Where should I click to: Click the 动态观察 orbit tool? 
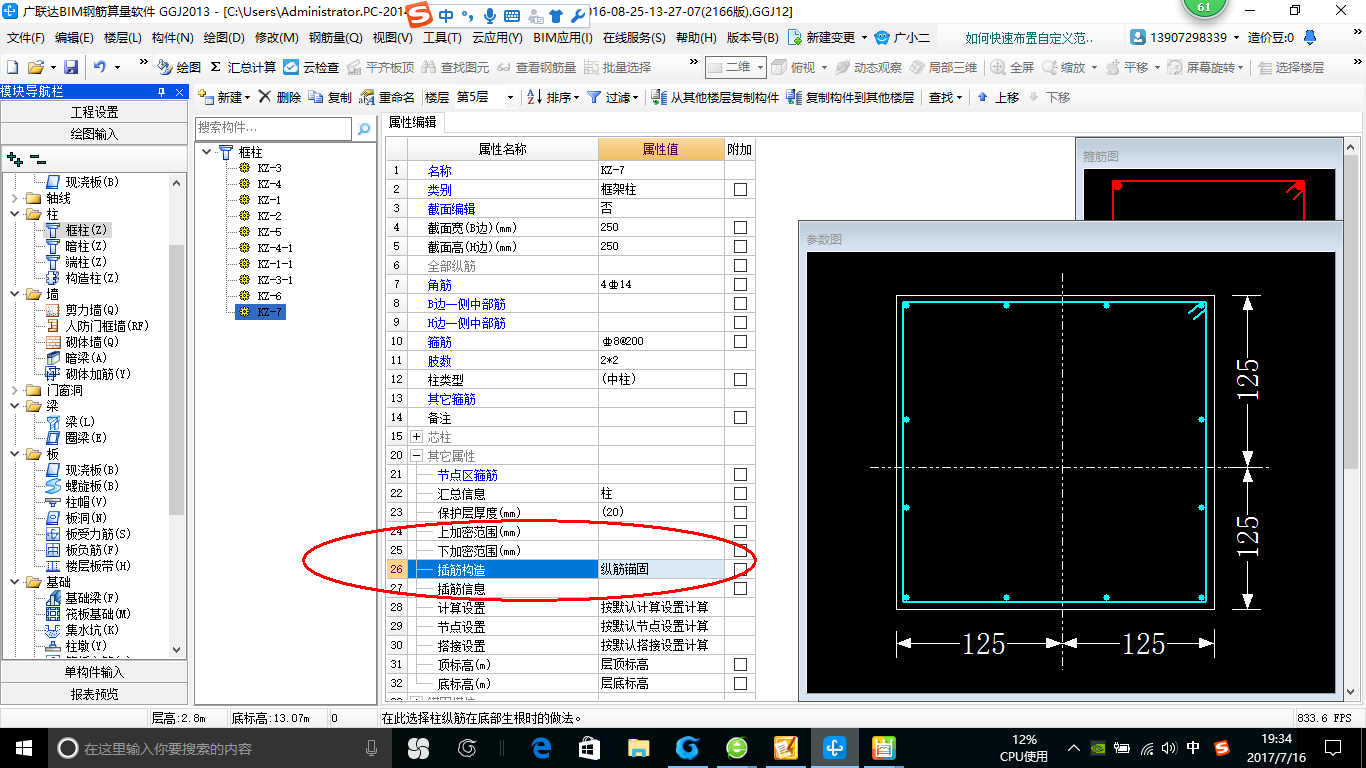coord(869,67)
